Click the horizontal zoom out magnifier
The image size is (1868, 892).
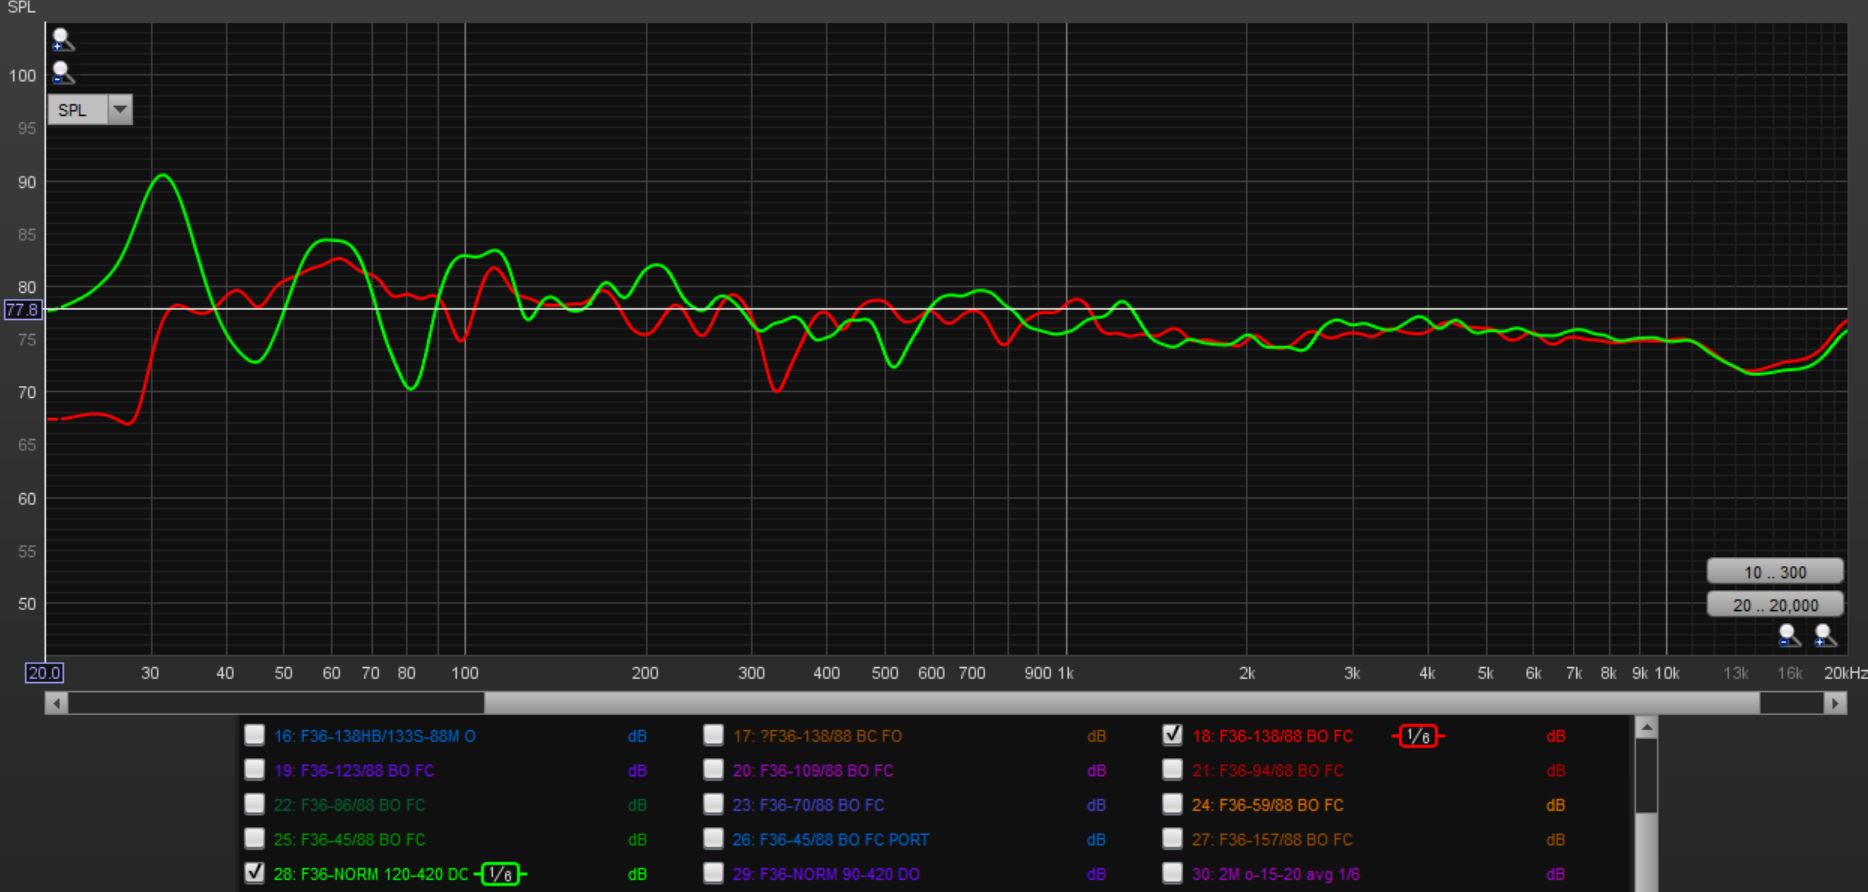(1789, 635)
